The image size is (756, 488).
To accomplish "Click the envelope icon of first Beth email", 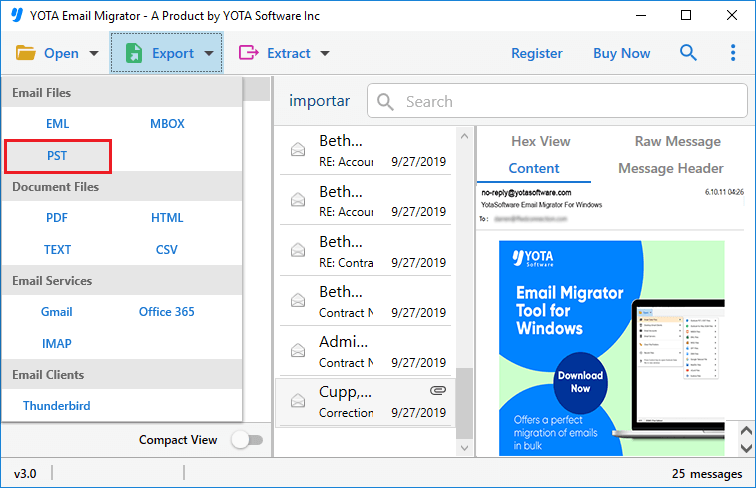I will point(297,150).
